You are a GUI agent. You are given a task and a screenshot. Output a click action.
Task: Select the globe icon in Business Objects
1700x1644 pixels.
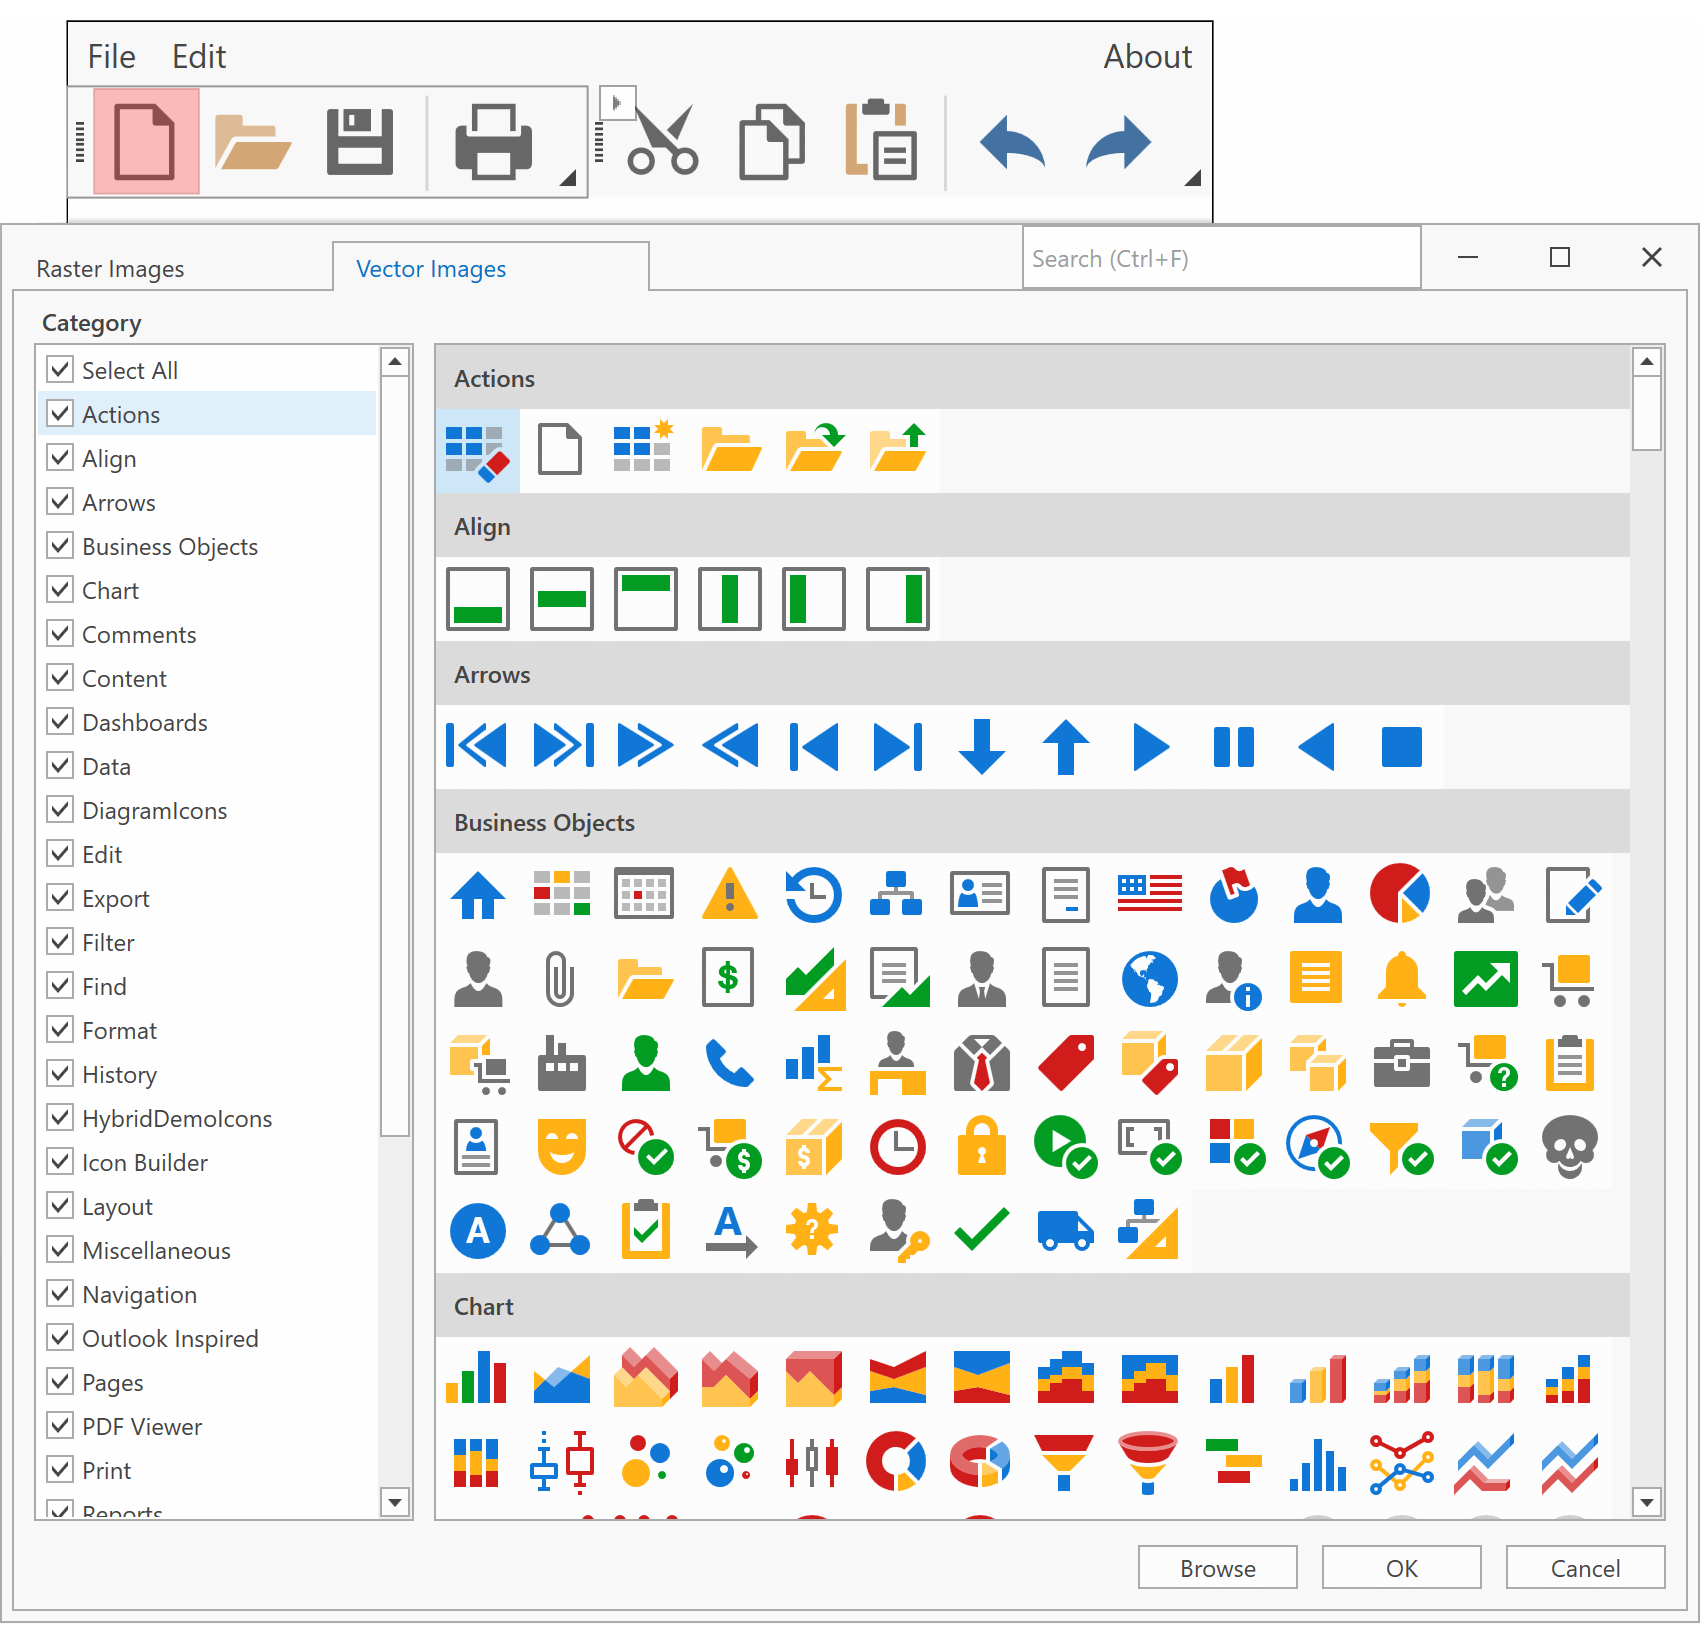point(1149,979)
